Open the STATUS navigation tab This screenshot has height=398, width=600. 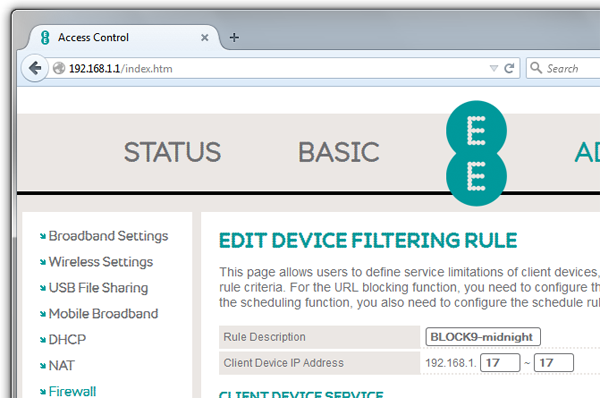tap(172, 152)
